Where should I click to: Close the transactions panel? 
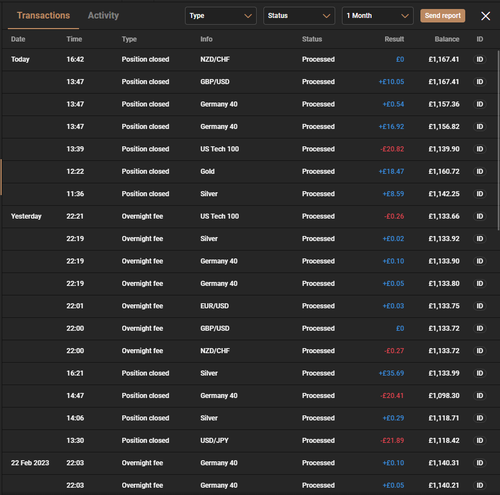(x=485, y=16)
